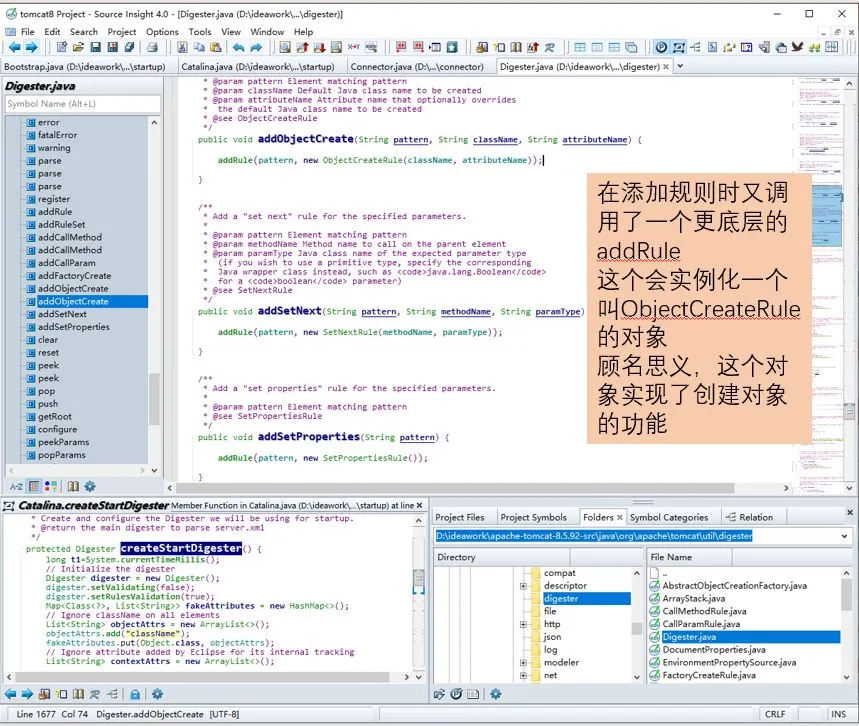Sort symbols alphabetically with the A-Z icon
859x726 pixels.
(16, 486)
